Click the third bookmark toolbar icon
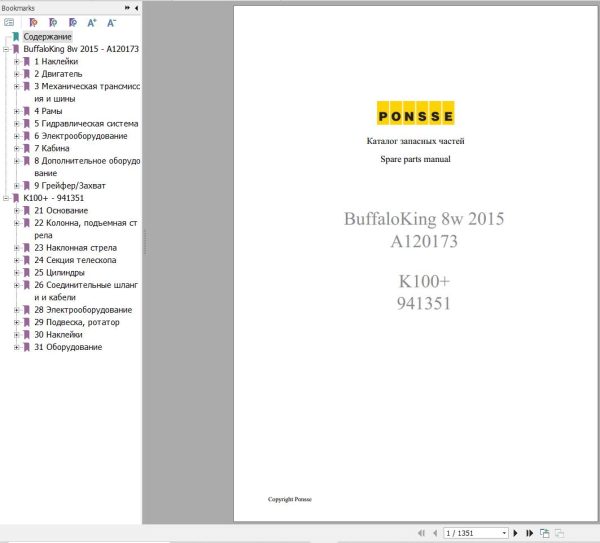The height and width of the screenshot is (543, 600). coord(72,23)
